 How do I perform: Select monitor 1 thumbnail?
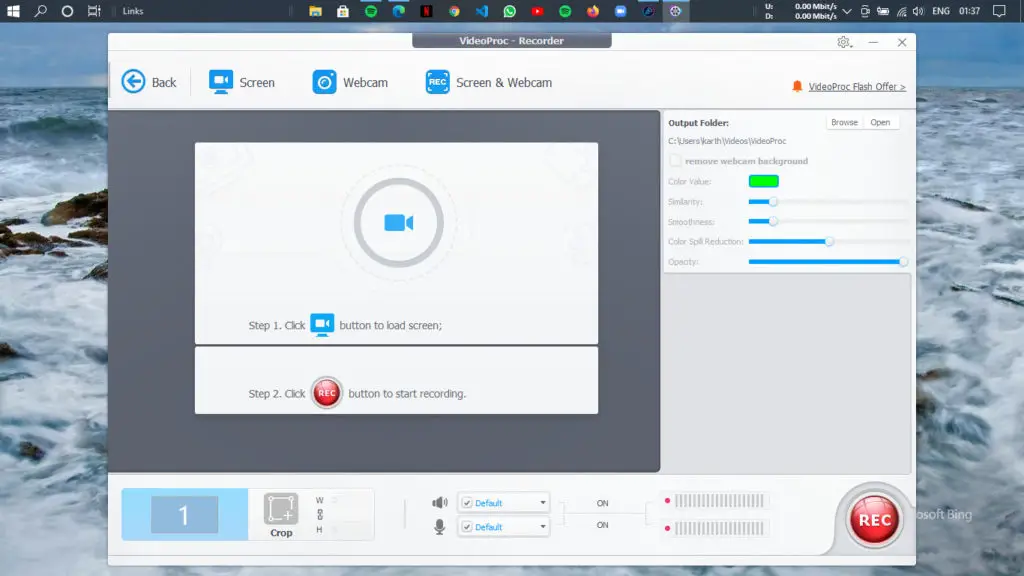pos(185,515)
